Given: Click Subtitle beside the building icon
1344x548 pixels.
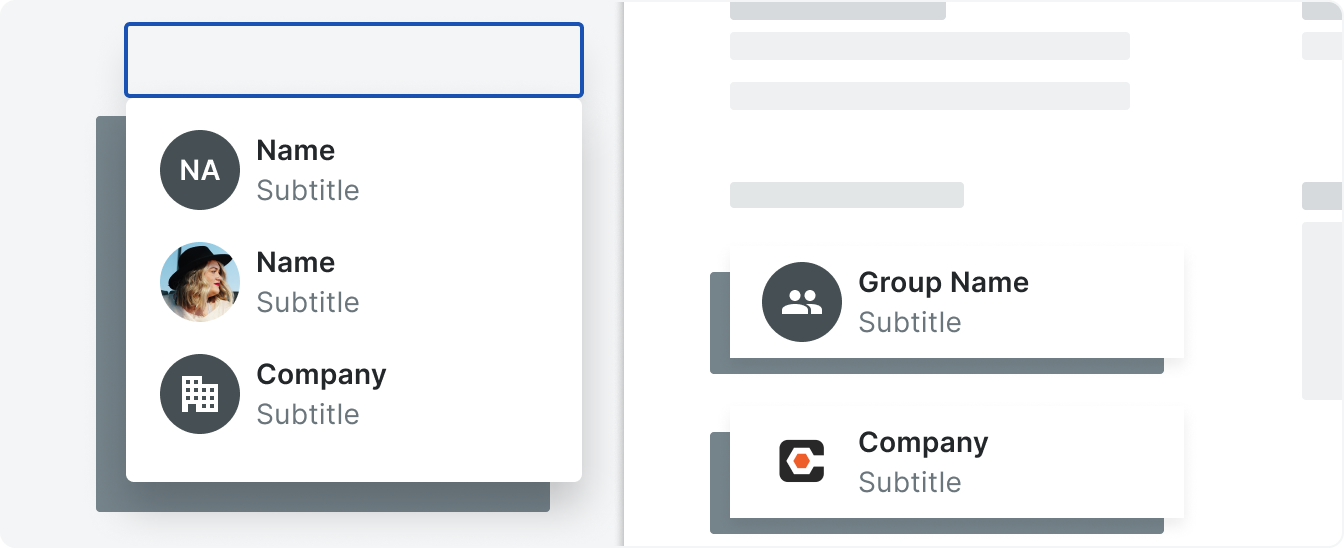Looking at the screenshot, I should pos(307,415).
